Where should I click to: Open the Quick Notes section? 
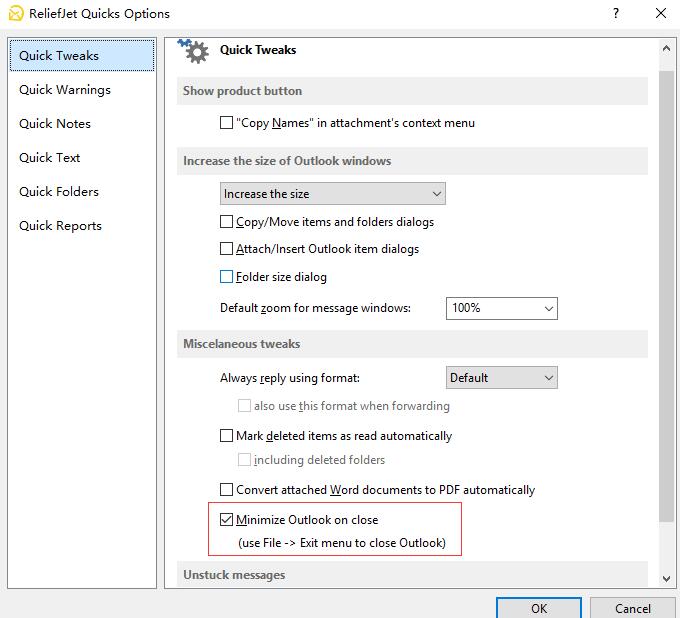(55, 124)
